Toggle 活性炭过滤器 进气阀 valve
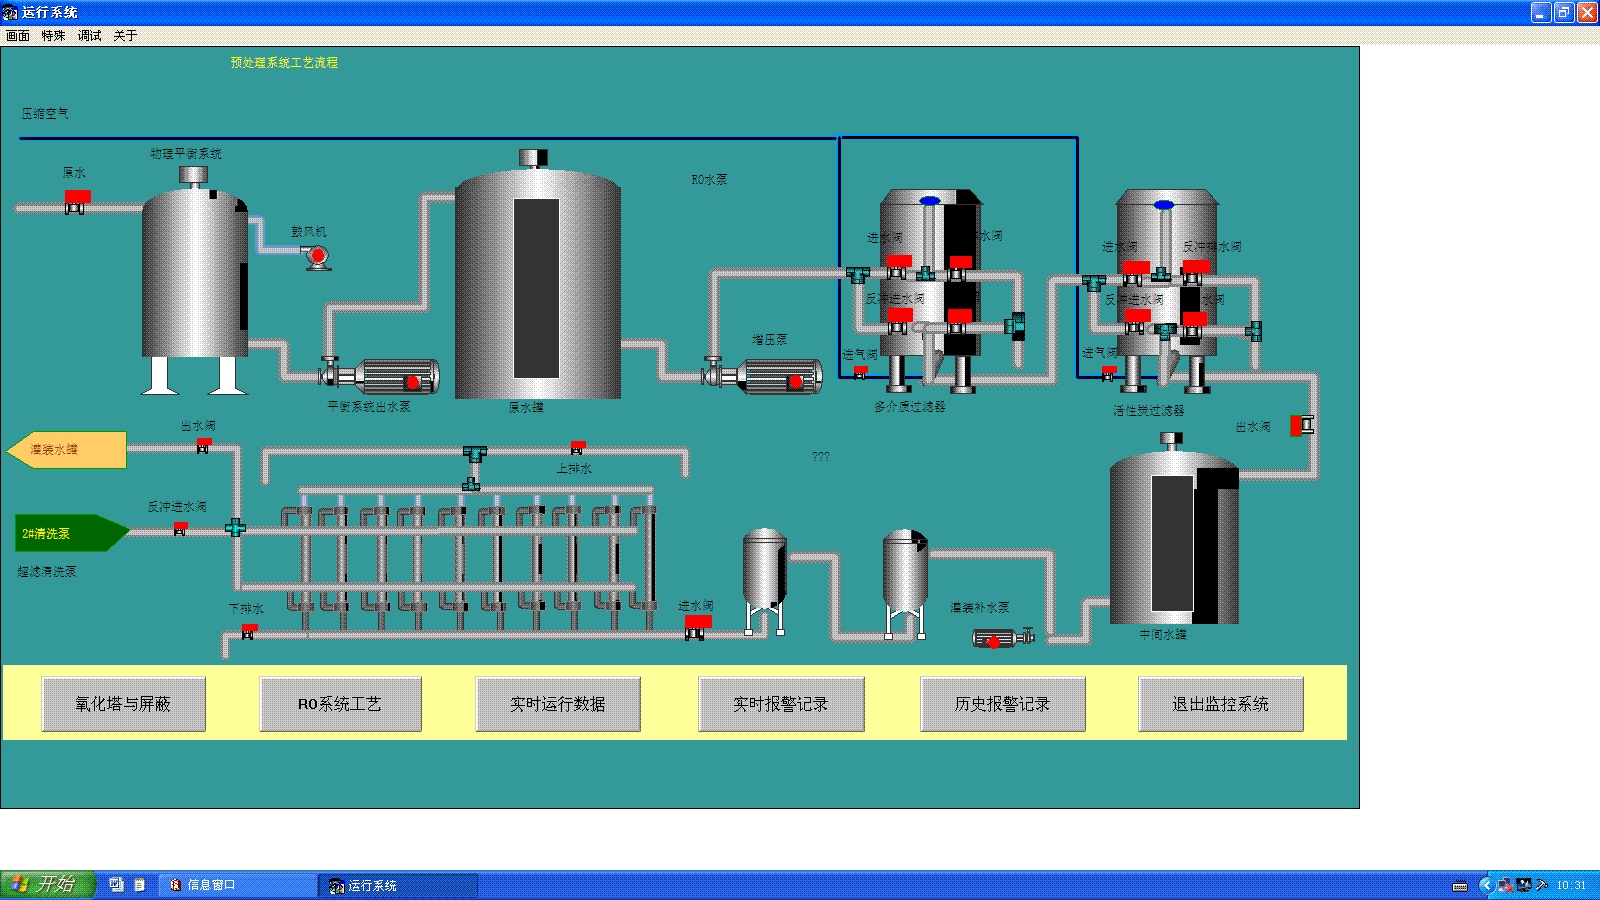Image resolution: width=1600 pixels, height=900 pixels. [x=1108, y=373]
